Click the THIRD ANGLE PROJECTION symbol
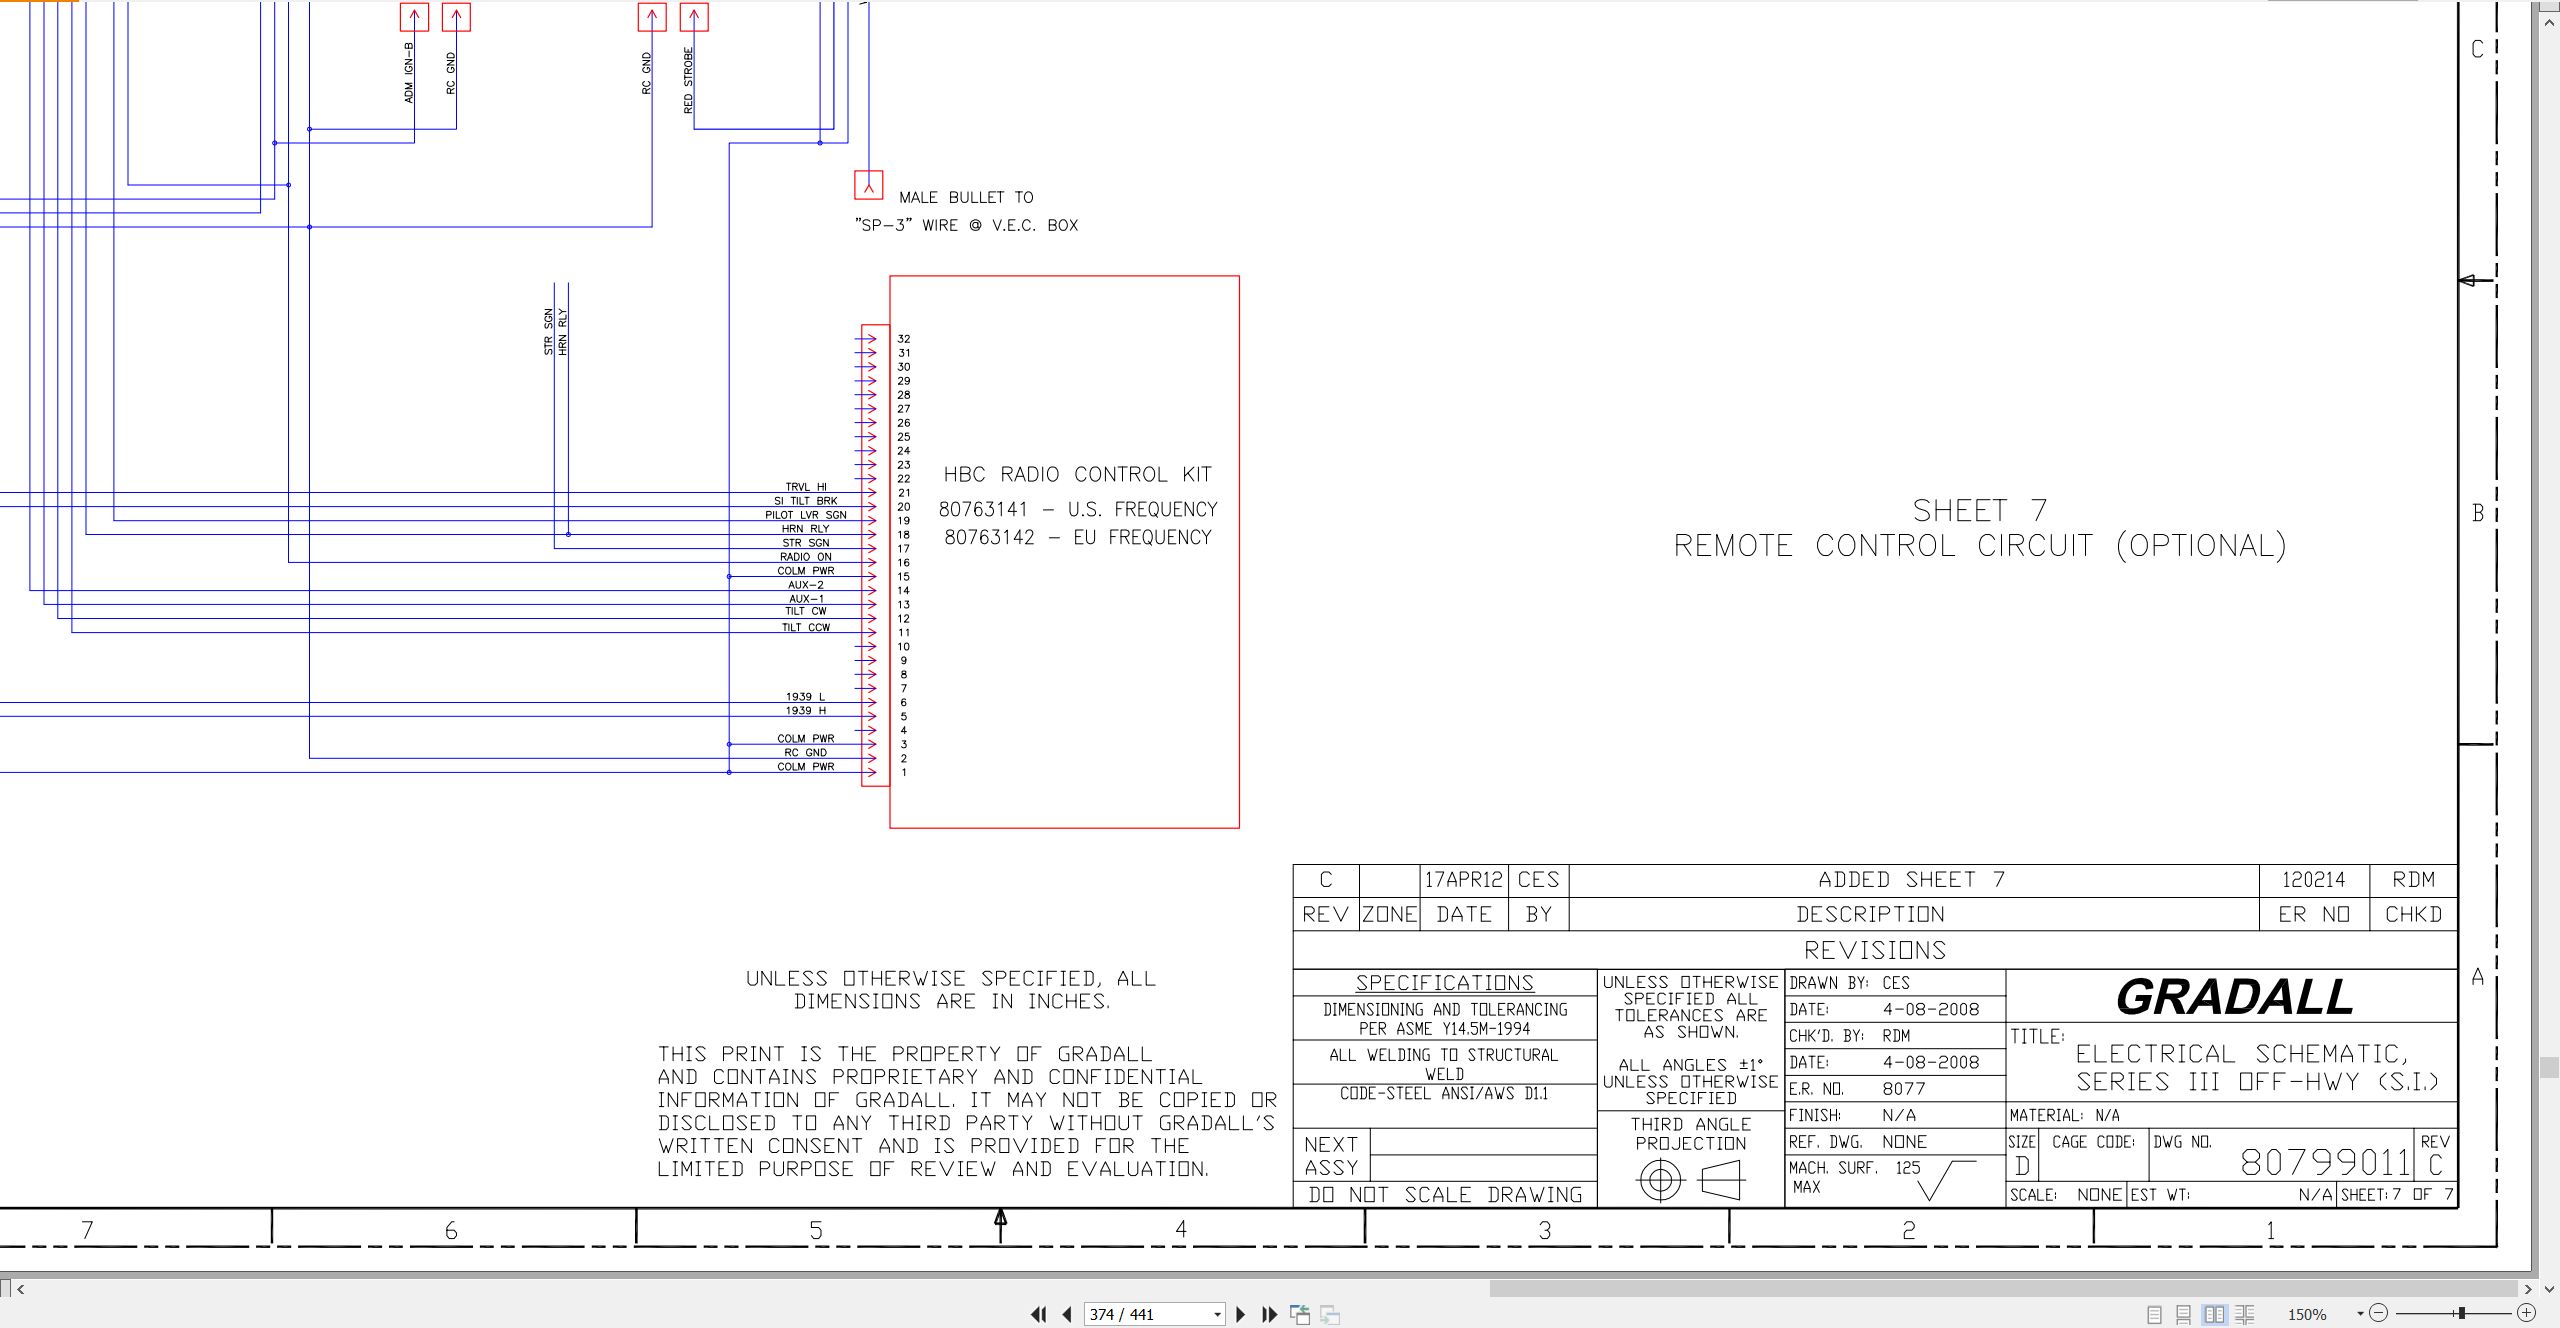Image resolution: width=2560 pixels, height=1328 pixels. [x=1690, y=1180]
